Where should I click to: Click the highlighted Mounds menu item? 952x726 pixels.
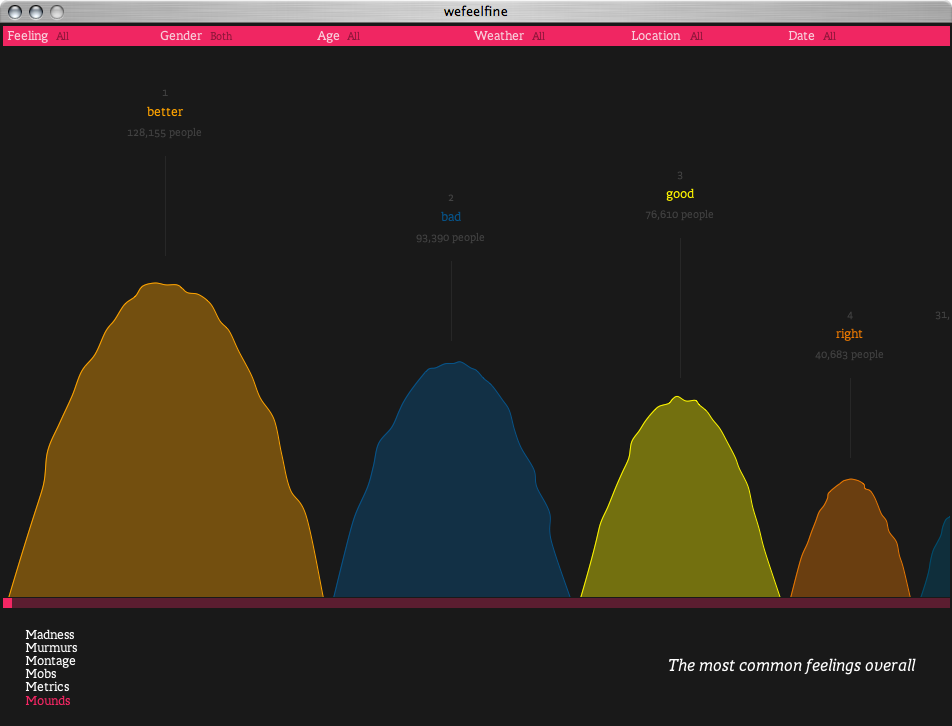[48, 701]
